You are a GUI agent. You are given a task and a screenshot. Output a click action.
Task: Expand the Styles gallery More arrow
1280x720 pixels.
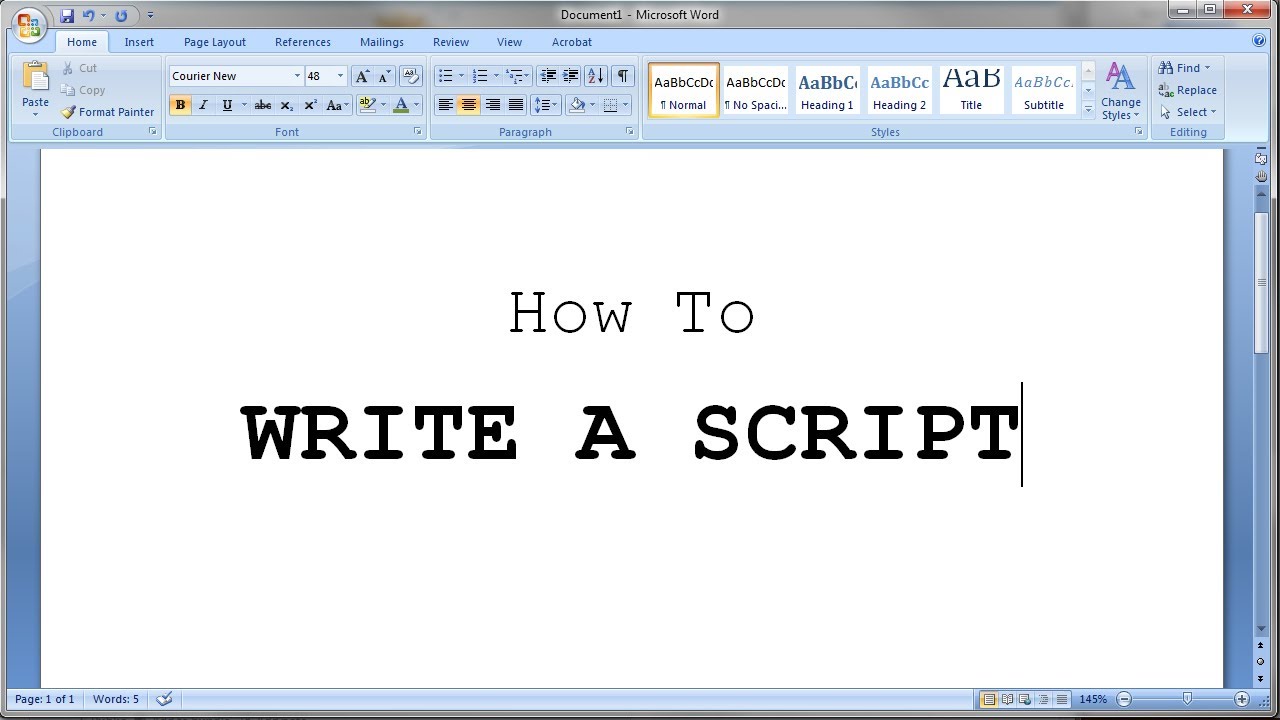(x=1088, y=111)
